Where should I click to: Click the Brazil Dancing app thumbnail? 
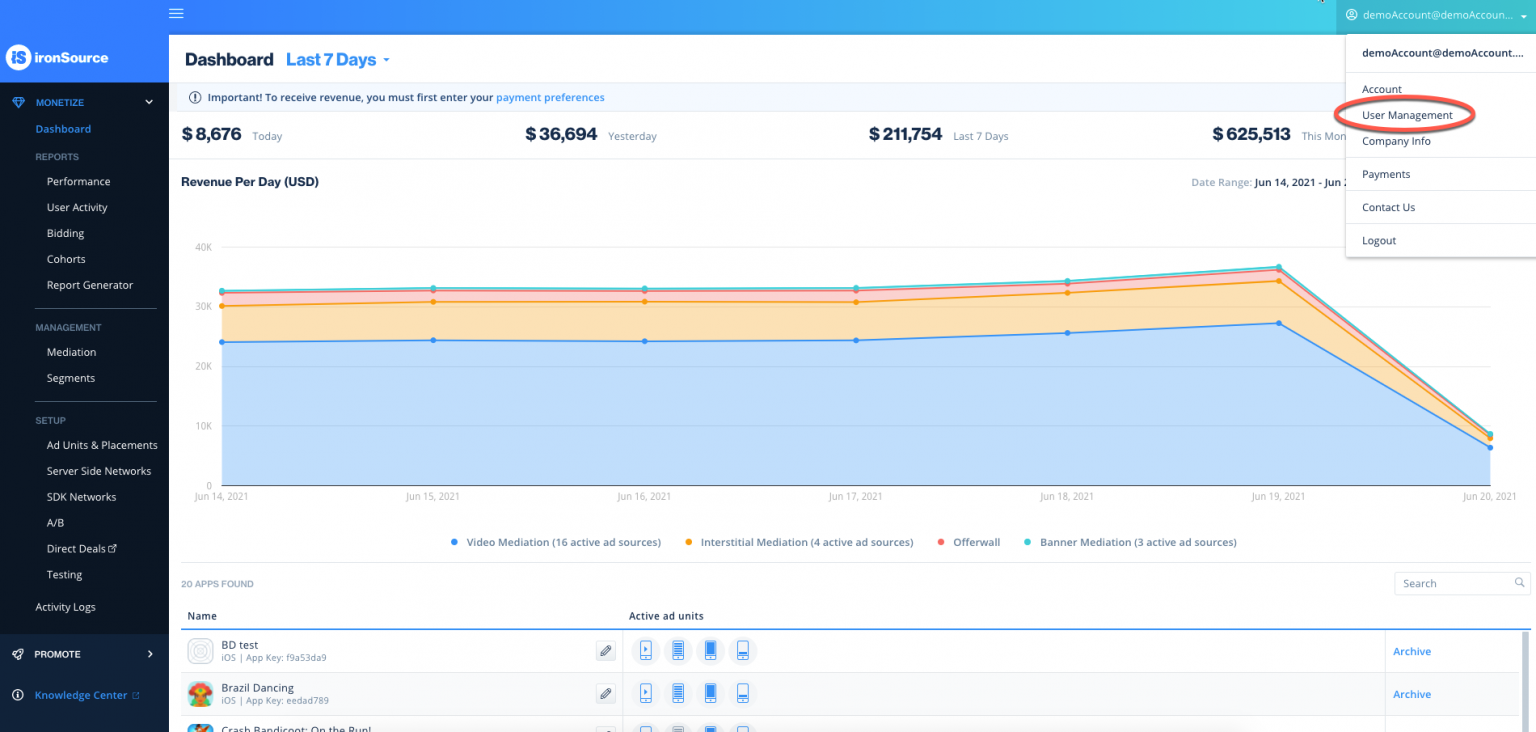(x=200, y=693)
